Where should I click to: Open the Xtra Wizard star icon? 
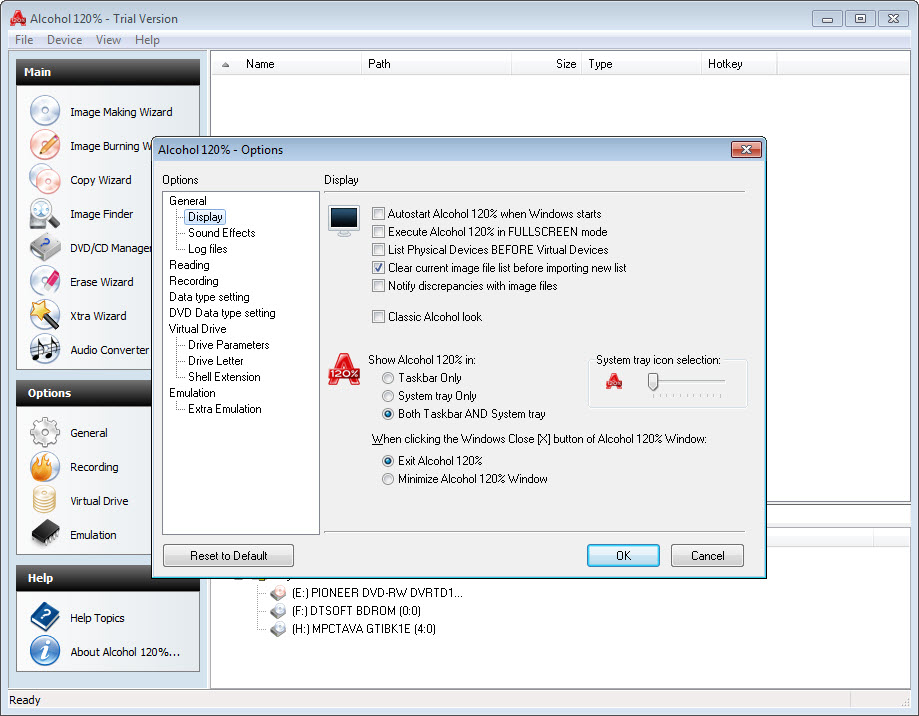[45, 315]
